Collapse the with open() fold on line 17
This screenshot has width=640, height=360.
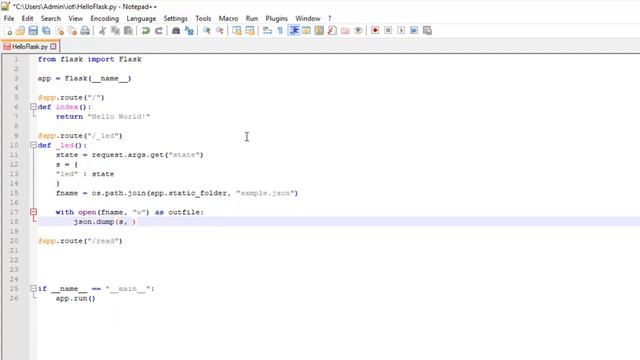pyautogui.click(x=33, y=212)
